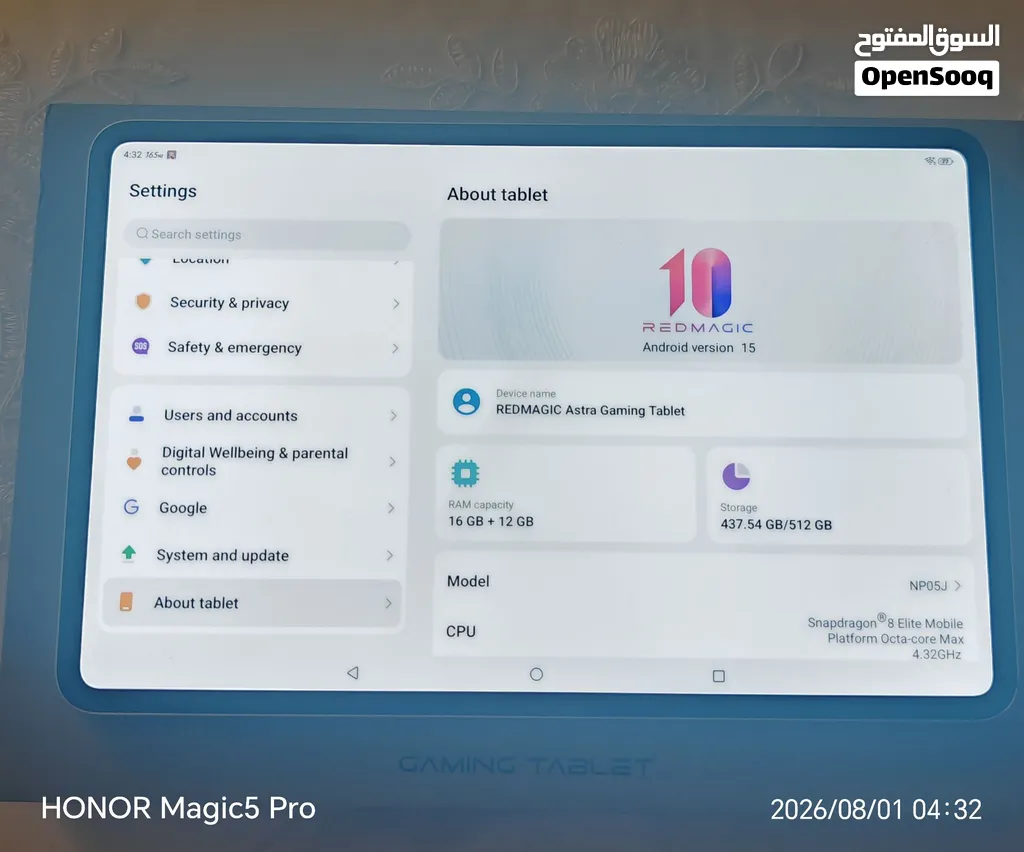The width and height of the screenshot is (1024, 852).
Task: Tap Storage 437.54 GB/512 GB value
Action: pyautogui.click(x=776, y=524)
